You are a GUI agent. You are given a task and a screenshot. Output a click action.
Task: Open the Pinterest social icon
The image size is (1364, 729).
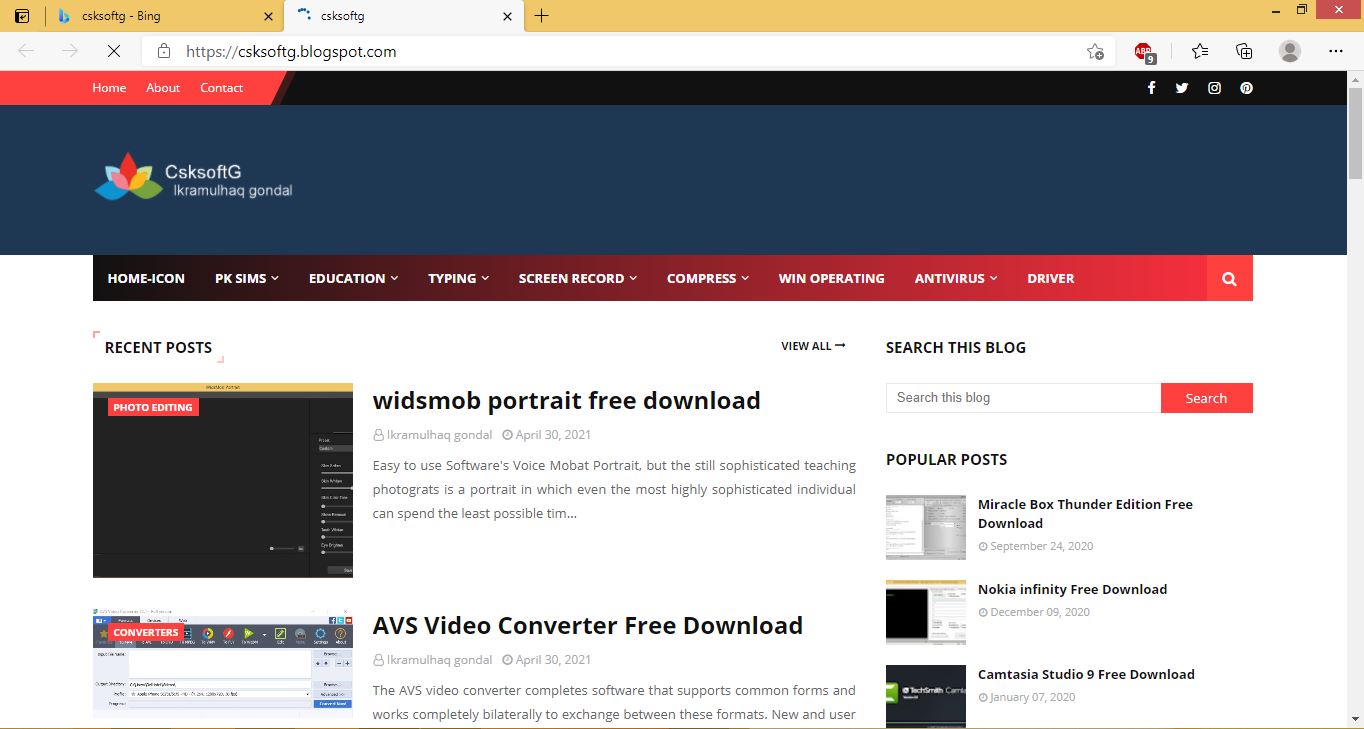[1246, 88]
